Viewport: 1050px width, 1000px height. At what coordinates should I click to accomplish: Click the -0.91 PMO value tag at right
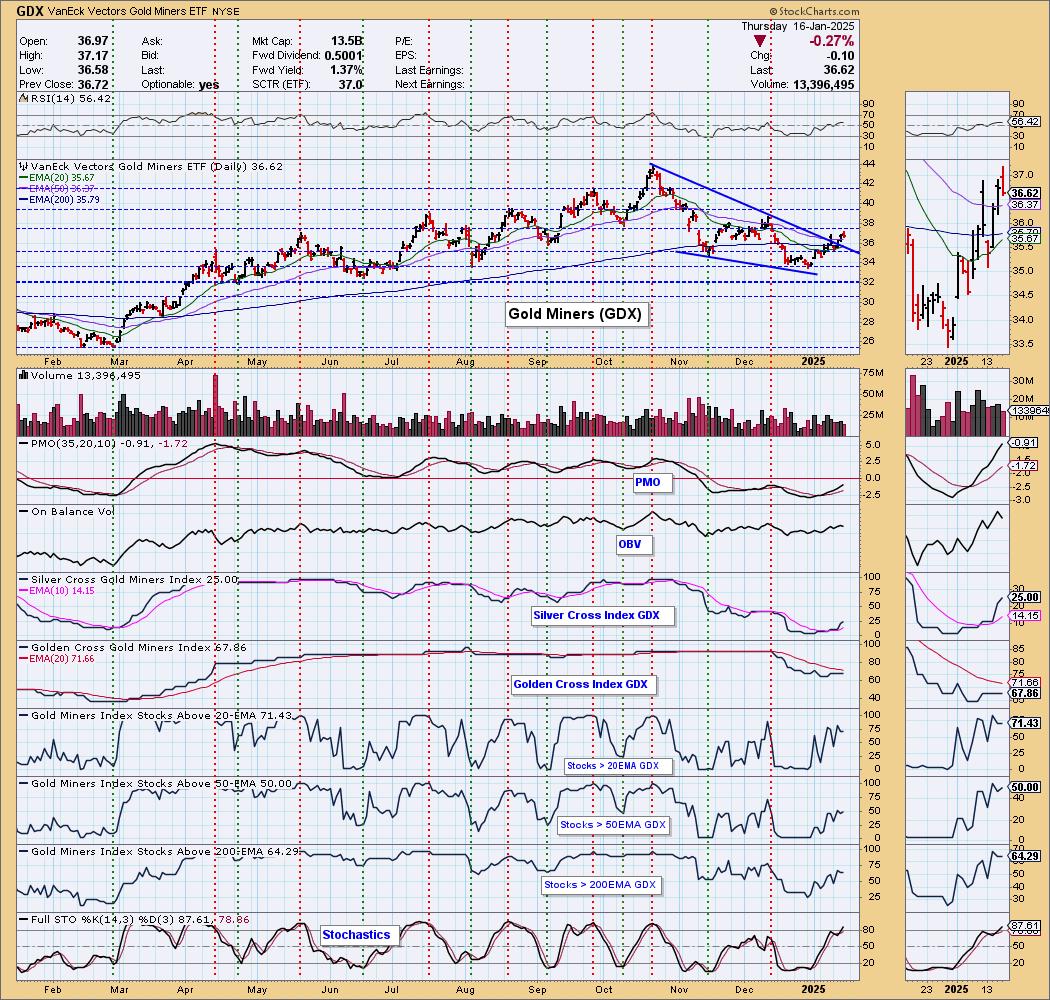click(1025, 443)
